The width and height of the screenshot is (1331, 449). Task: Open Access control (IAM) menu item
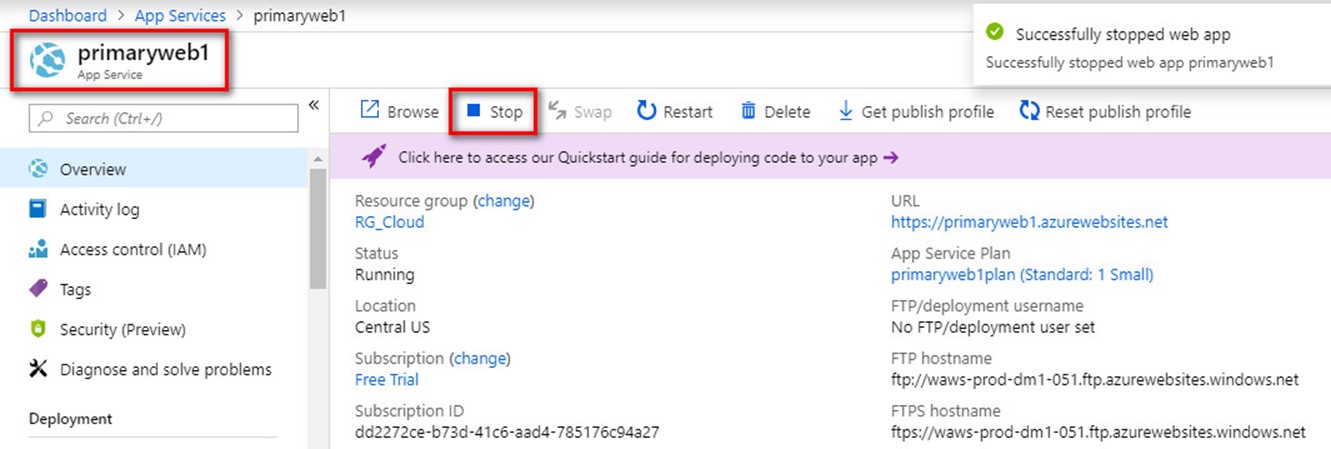click(x=154, y=249)
